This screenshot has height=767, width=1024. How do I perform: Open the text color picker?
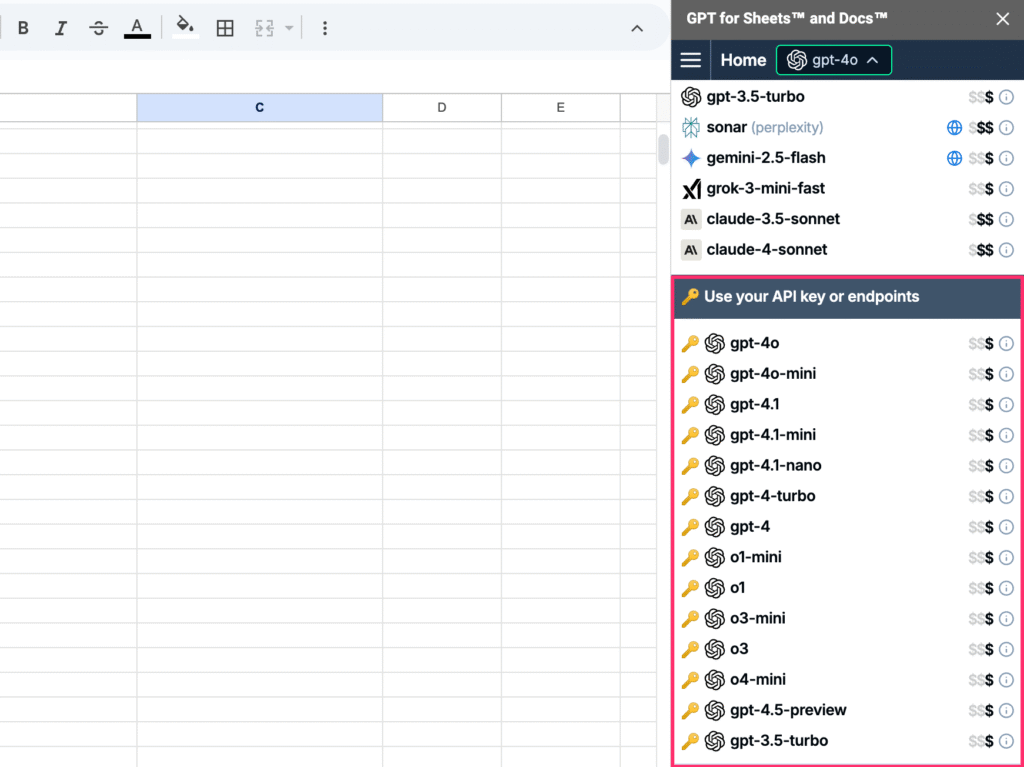[137, 28]
